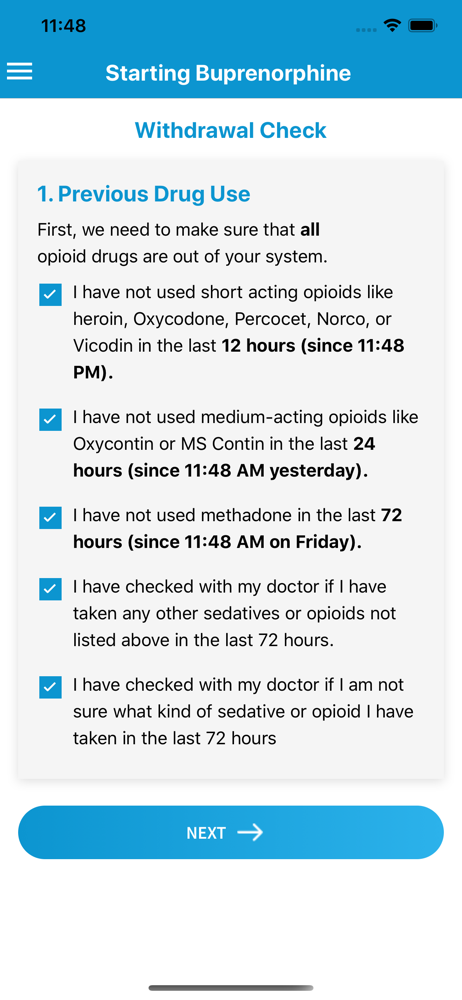Tap the 11:48 status bar clock
Image resolution: width=462 pixels, height=1000 pixels.
(x=63, y=26)
